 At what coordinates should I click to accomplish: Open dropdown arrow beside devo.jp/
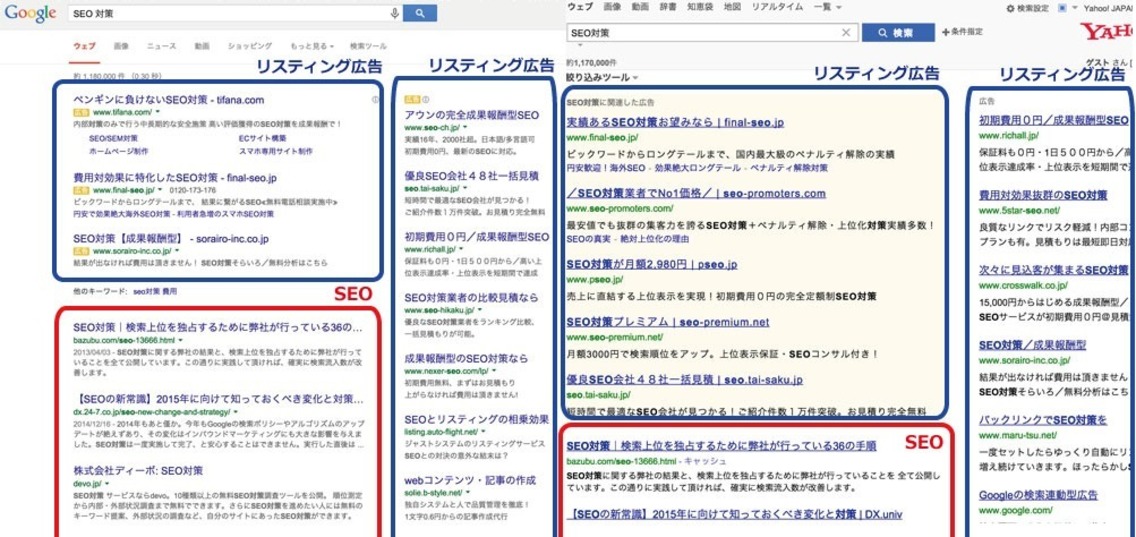click(x=105, y=483)
